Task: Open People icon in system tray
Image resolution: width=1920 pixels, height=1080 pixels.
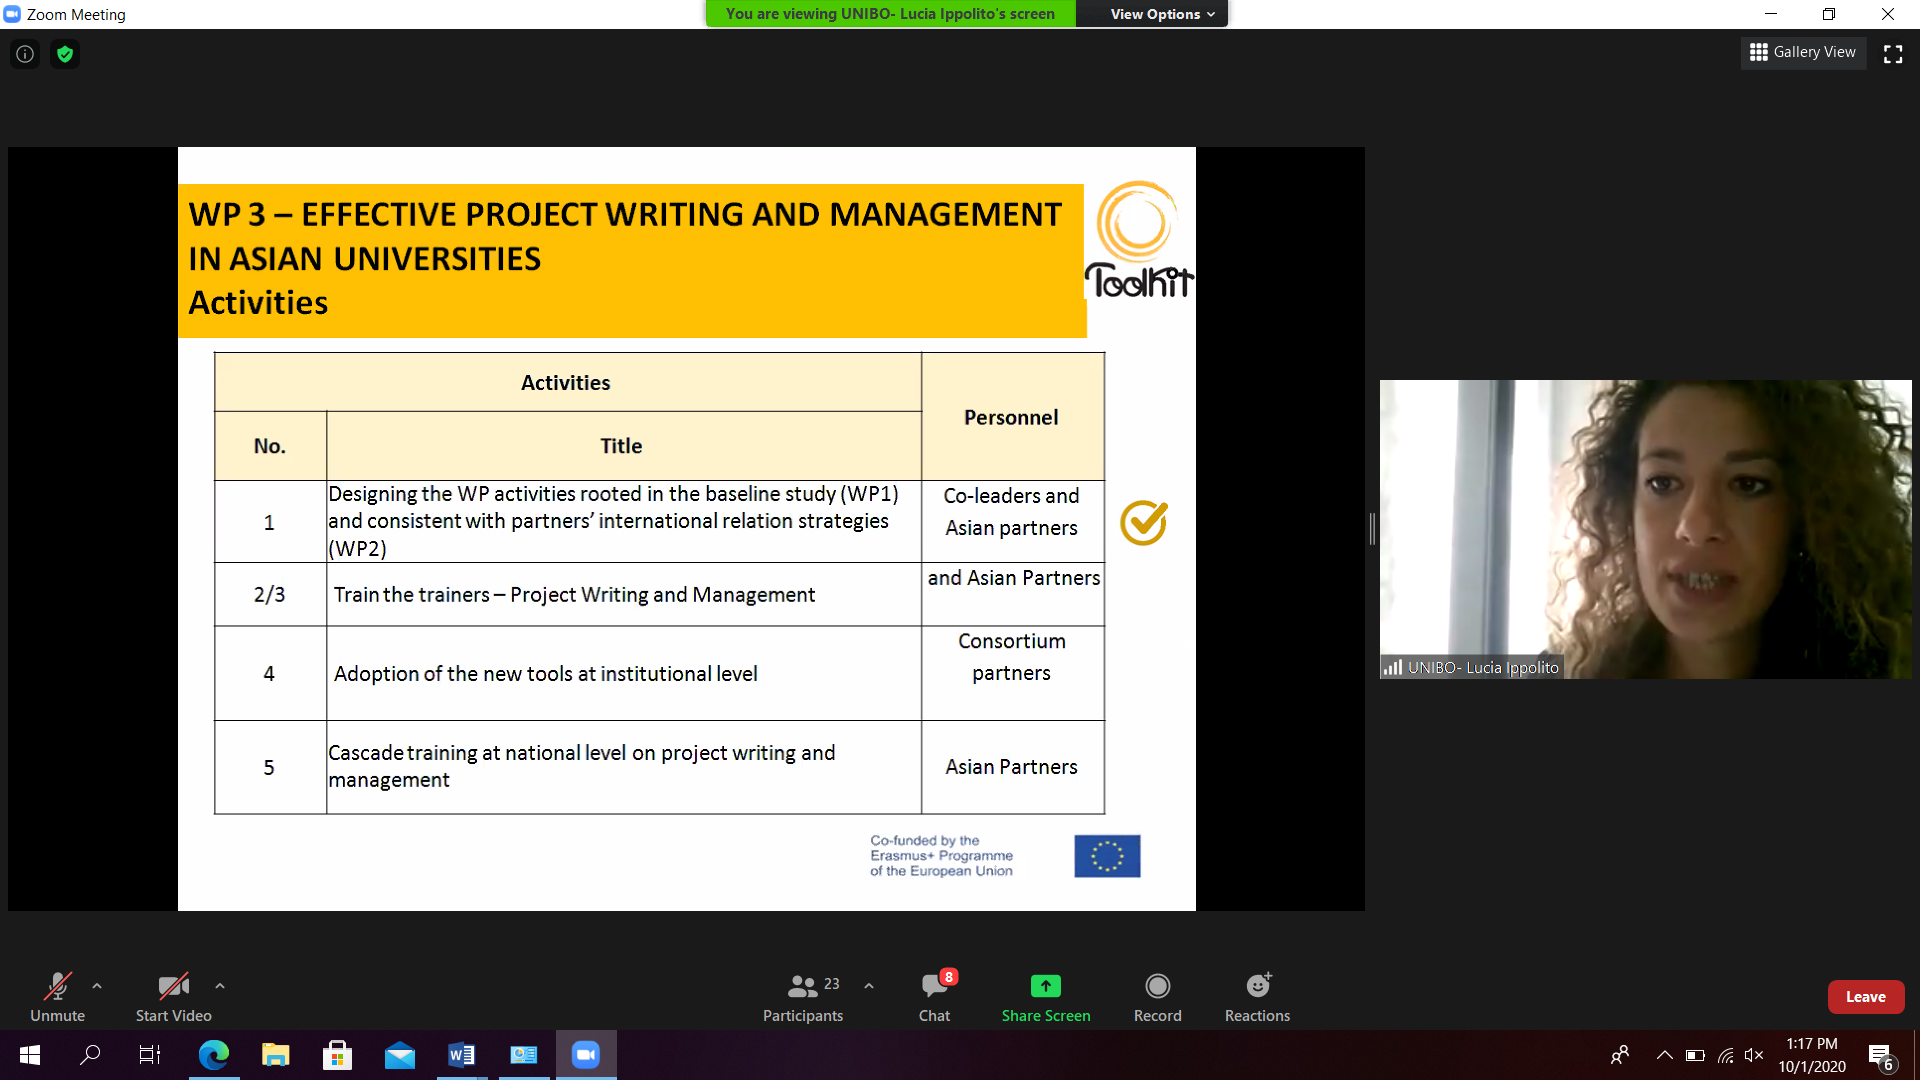Action: 1620,1055
